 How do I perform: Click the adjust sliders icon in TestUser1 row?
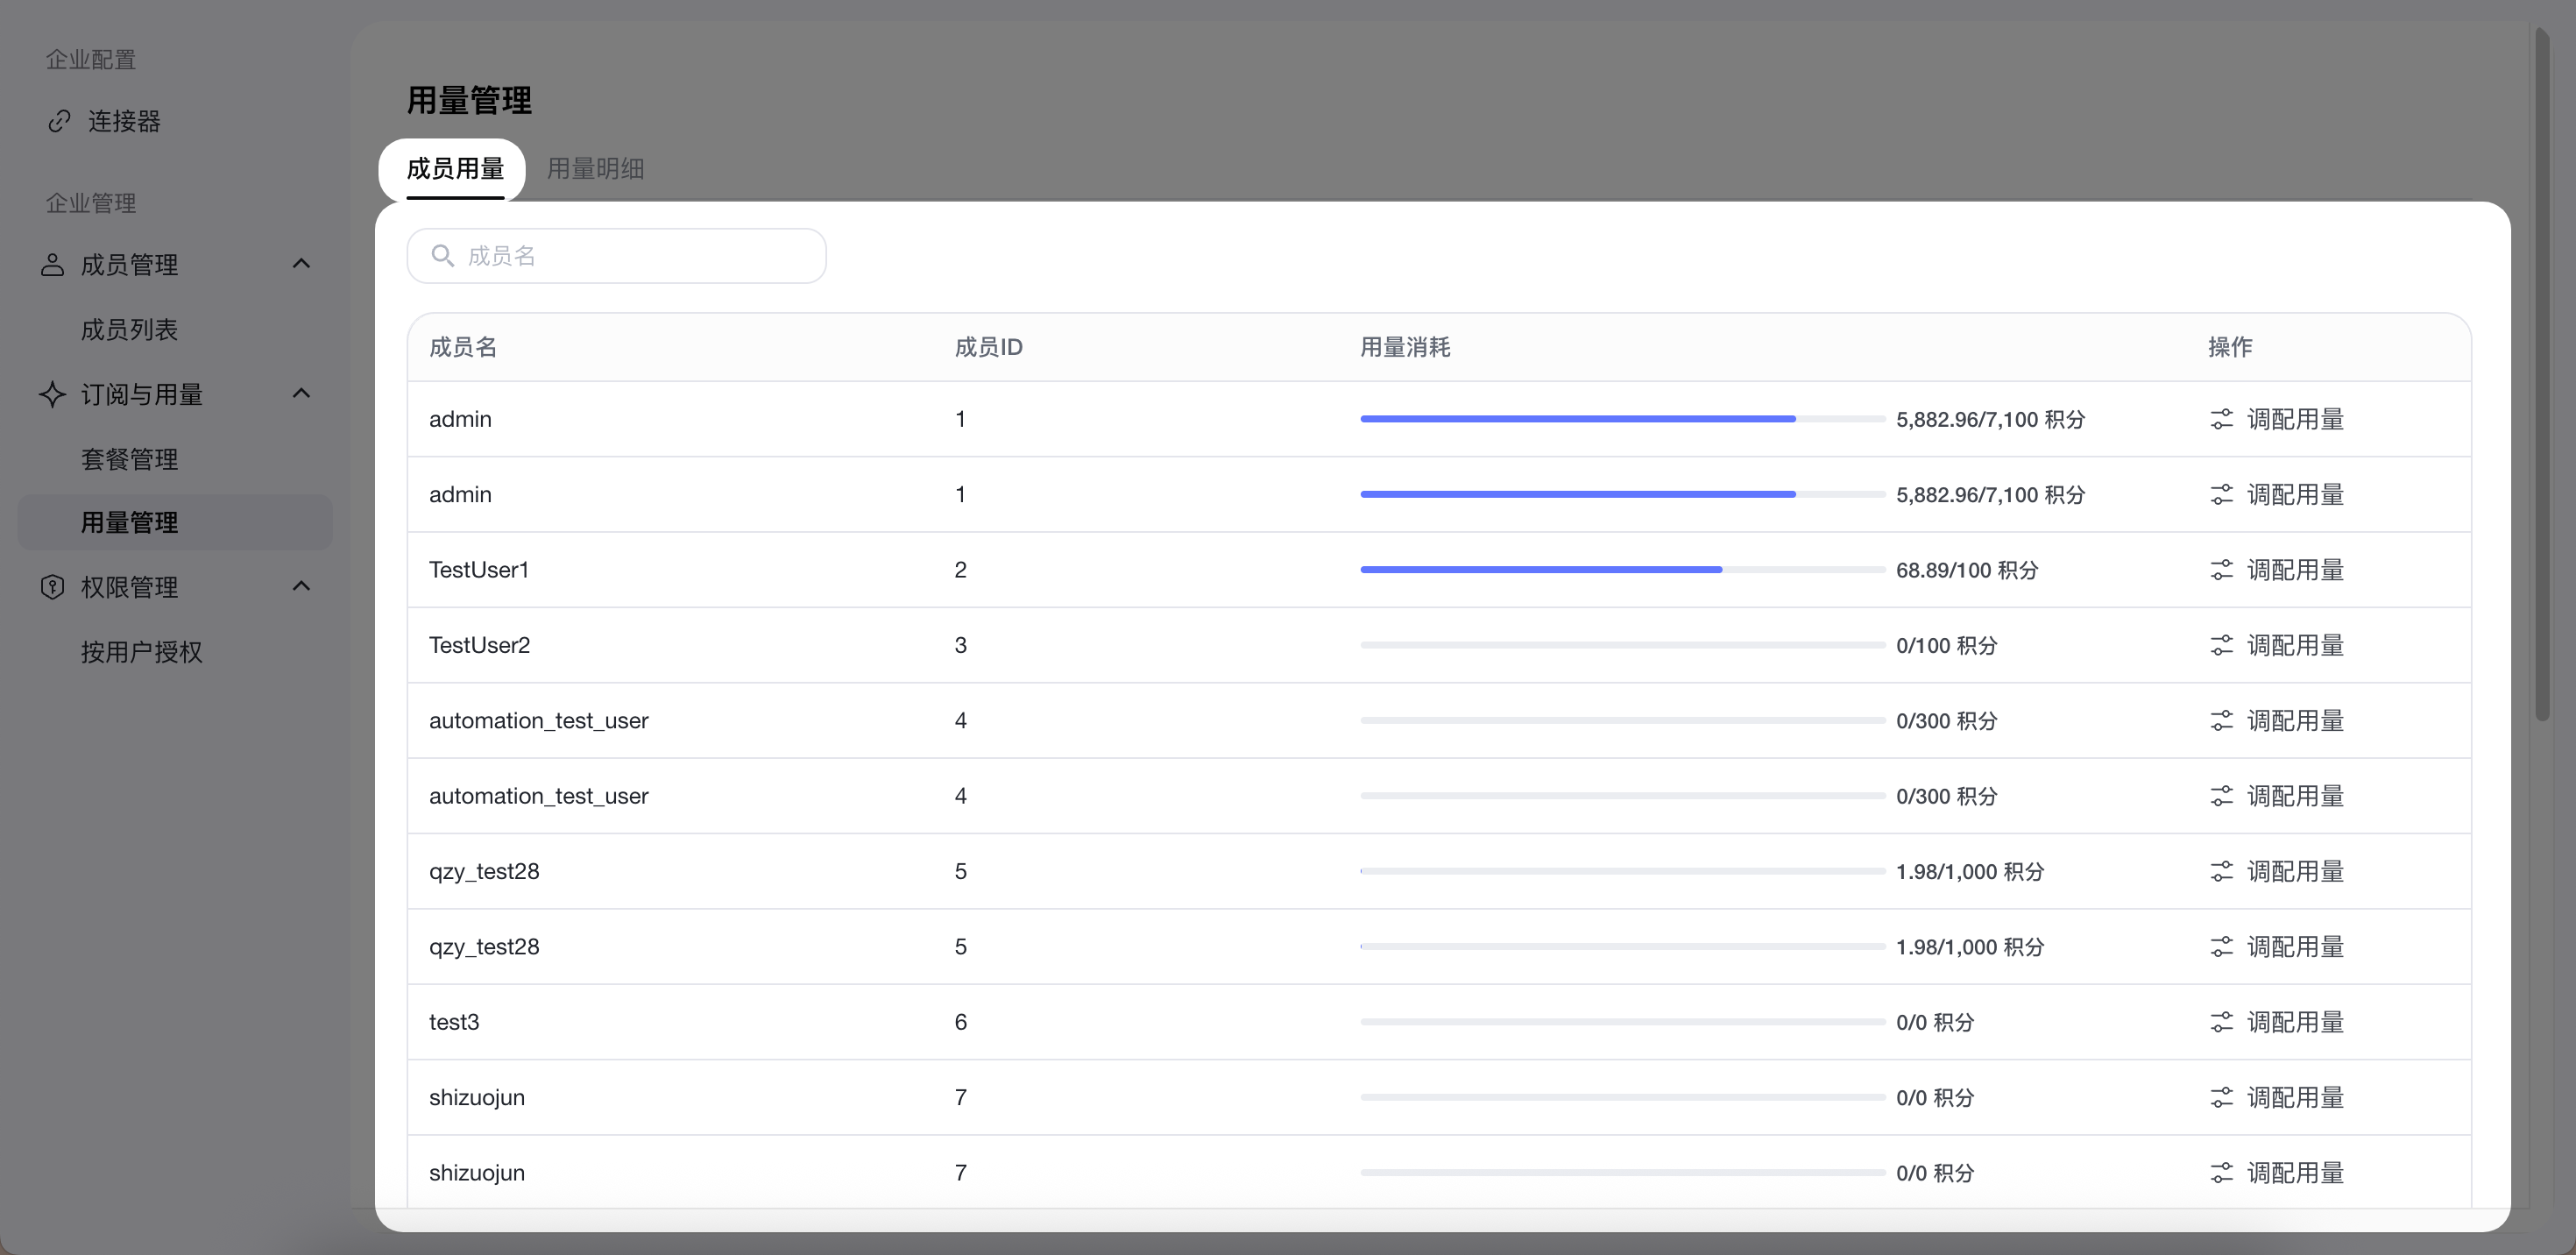click(x=2221, y=570)
